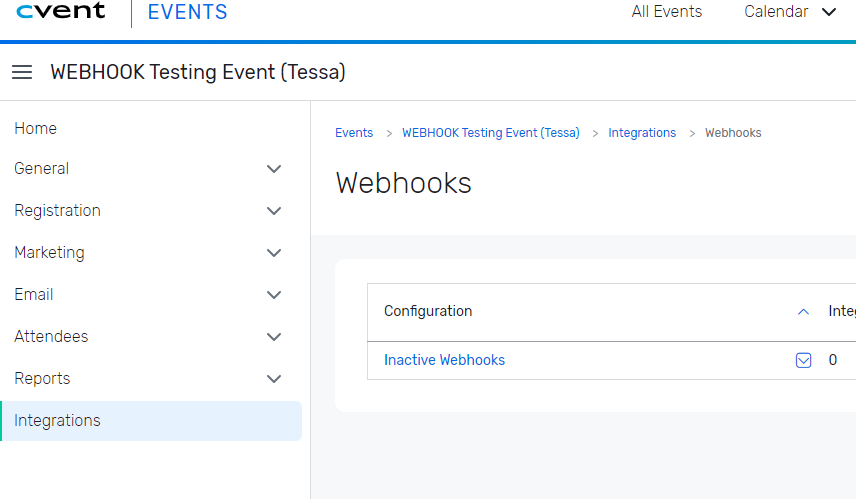Click the WEBHOOK Testing Event (Tessa) title

pos(198,72)
